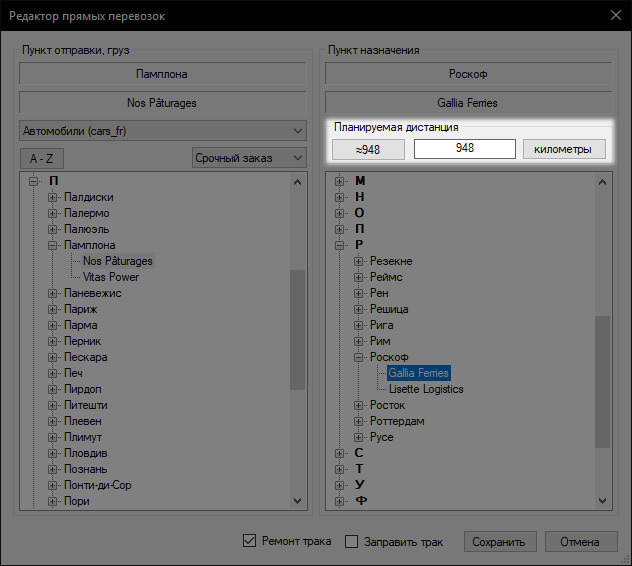Click the километры units button
632x566 pixels.
click(x=564, y=150)
